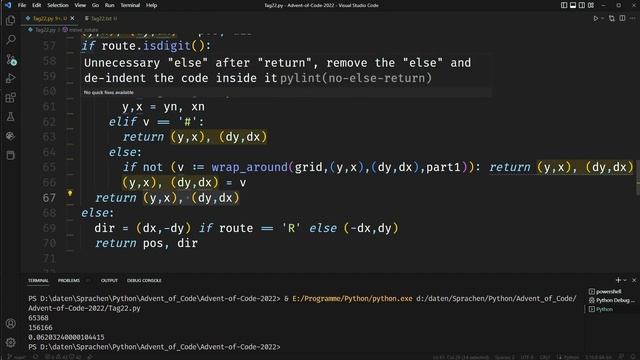
Task: Open the Manage gear settings
Action: click(11, 342)
